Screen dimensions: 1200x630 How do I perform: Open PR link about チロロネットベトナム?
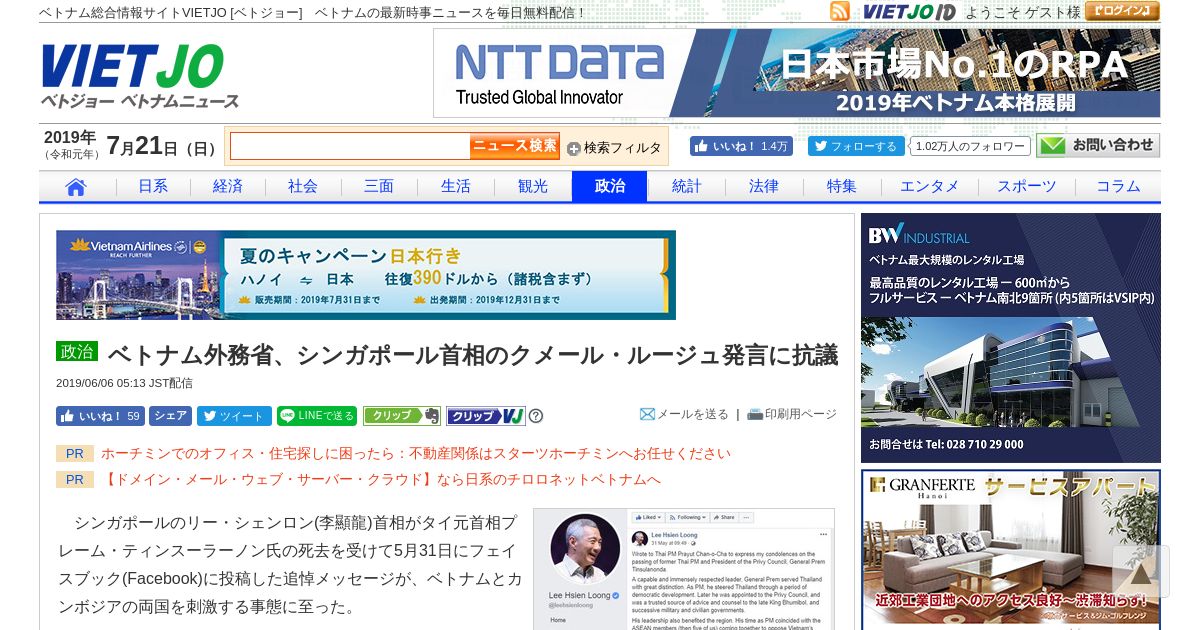click(381, 479)
